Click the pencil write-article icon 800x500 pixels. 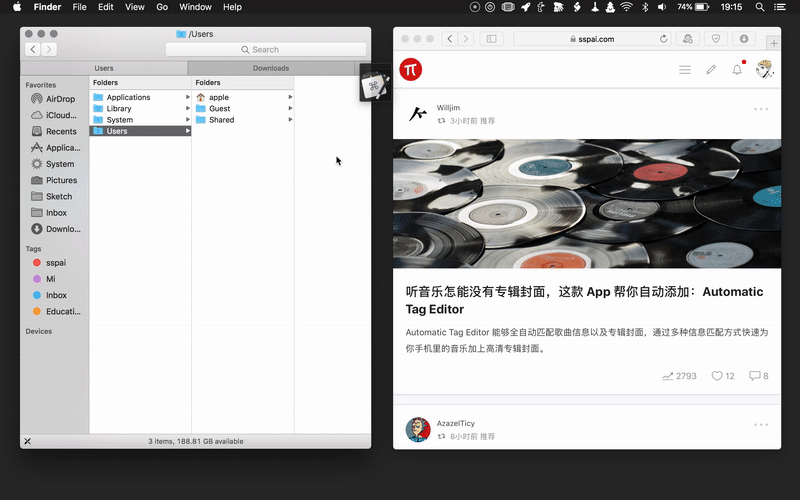(711, 70)
